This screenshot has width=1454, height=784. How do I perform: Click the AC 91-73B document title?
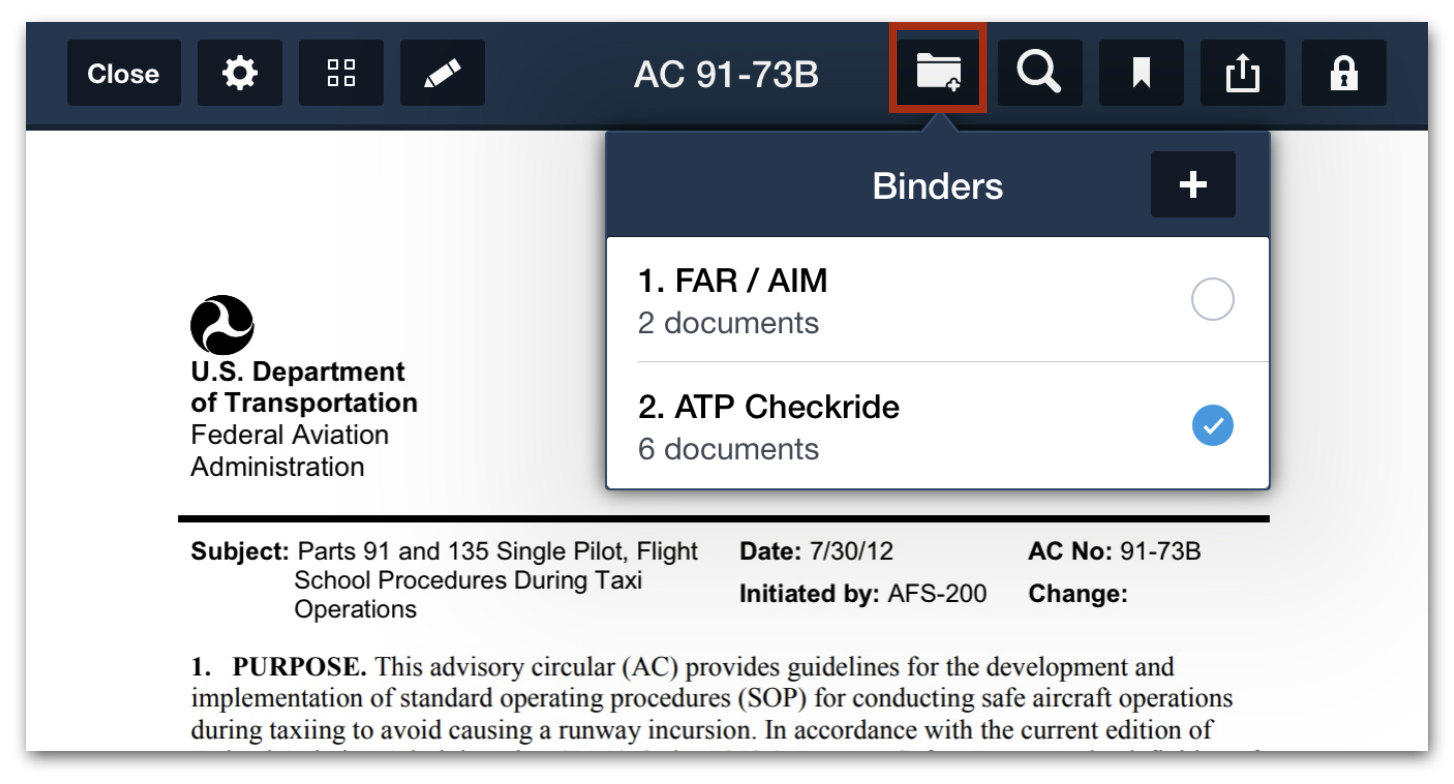726,74
